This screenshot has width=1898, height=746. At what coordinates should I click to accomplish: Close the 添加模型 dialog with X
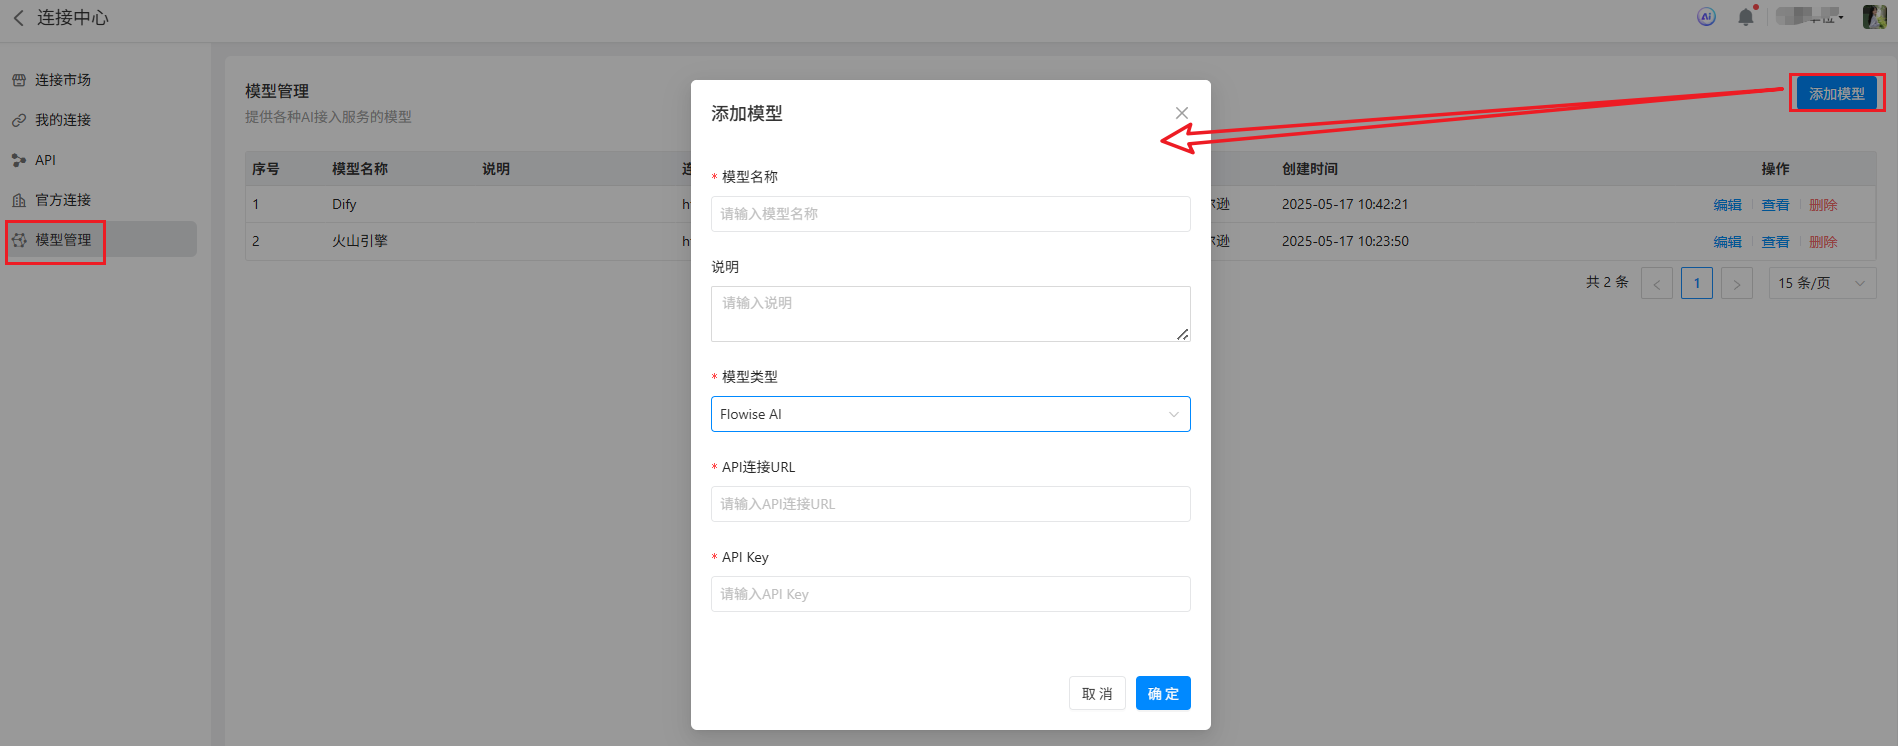(1181, 113)
